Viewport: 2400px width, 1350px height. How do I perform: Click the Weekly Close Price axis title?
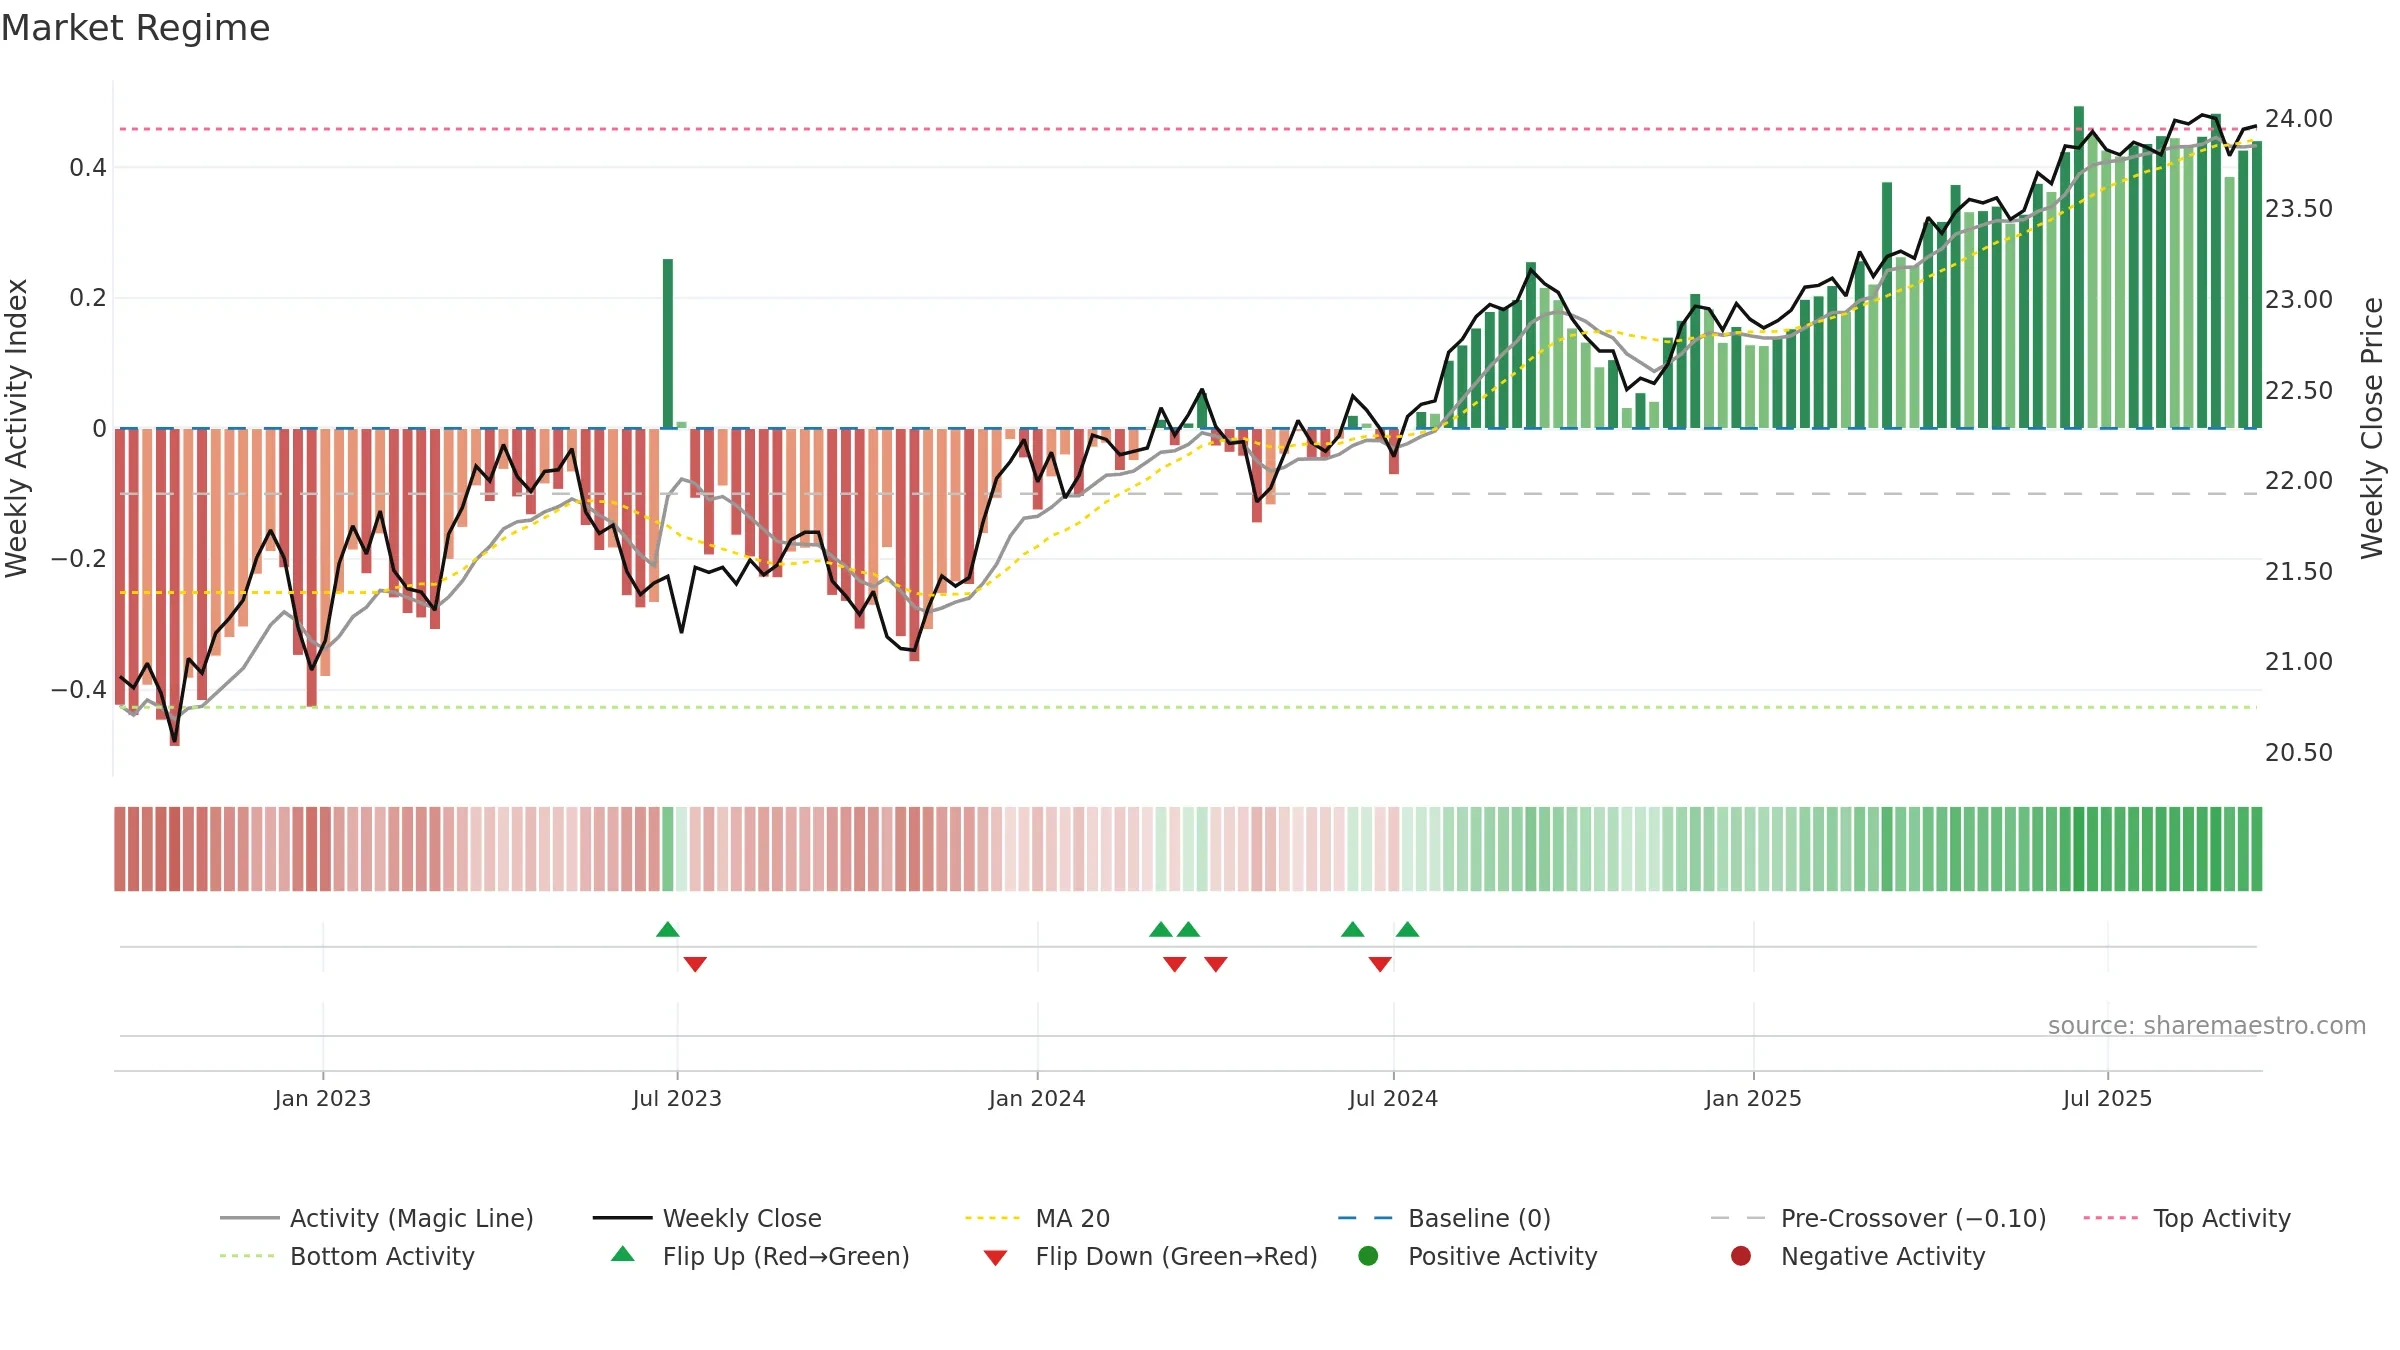click(x=2372, y=428)
